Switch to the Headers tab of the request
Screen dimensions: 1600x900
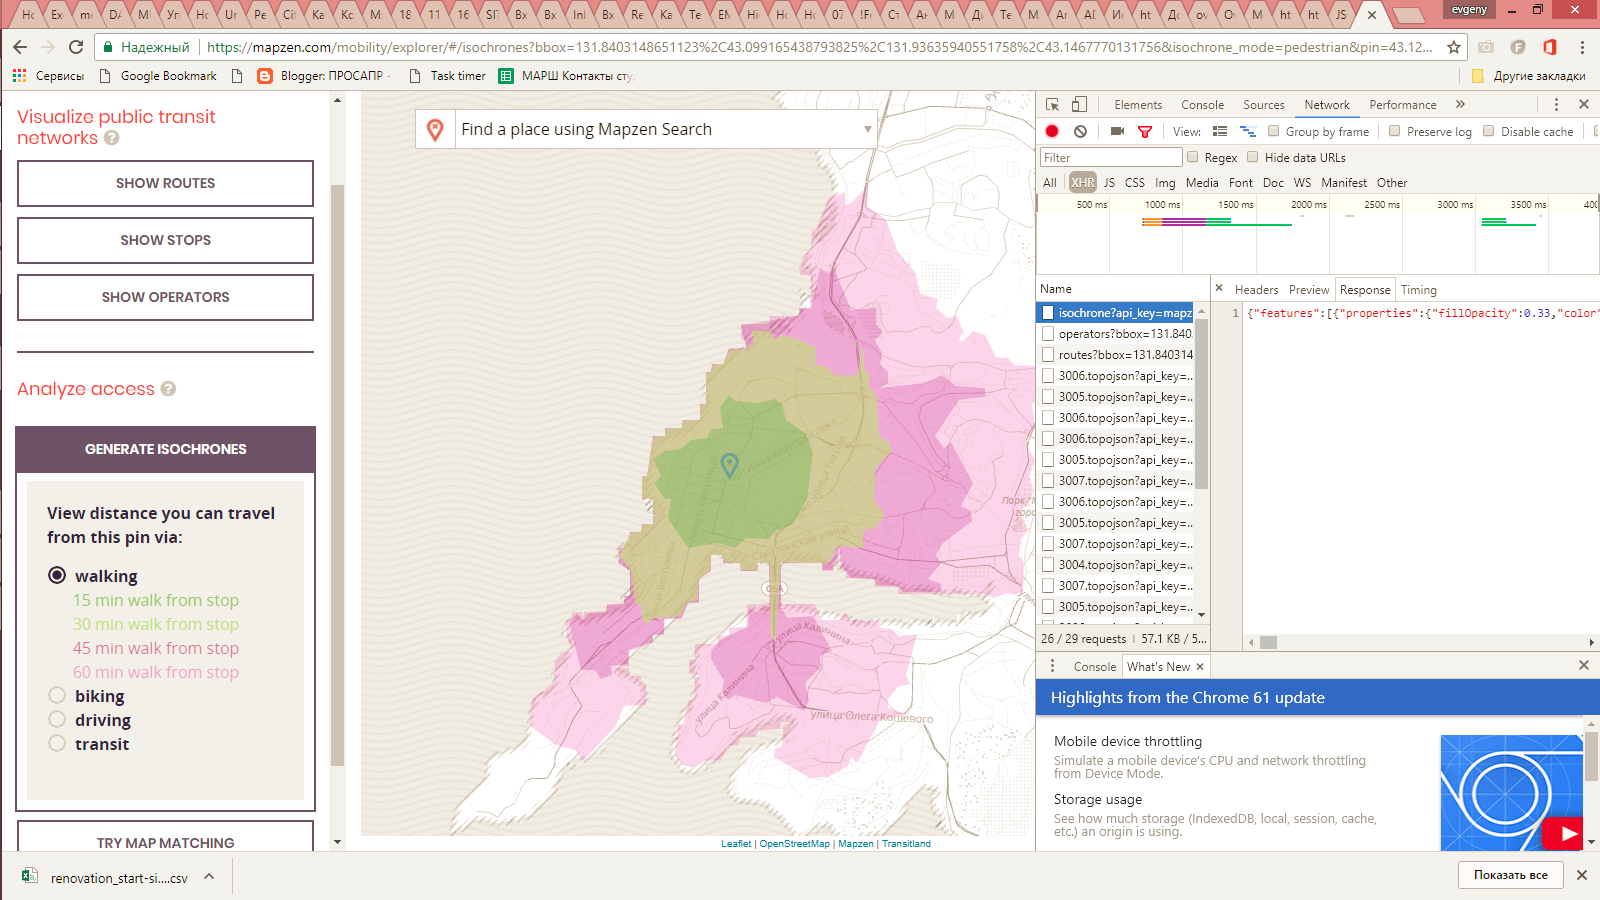coord(1256,290)
